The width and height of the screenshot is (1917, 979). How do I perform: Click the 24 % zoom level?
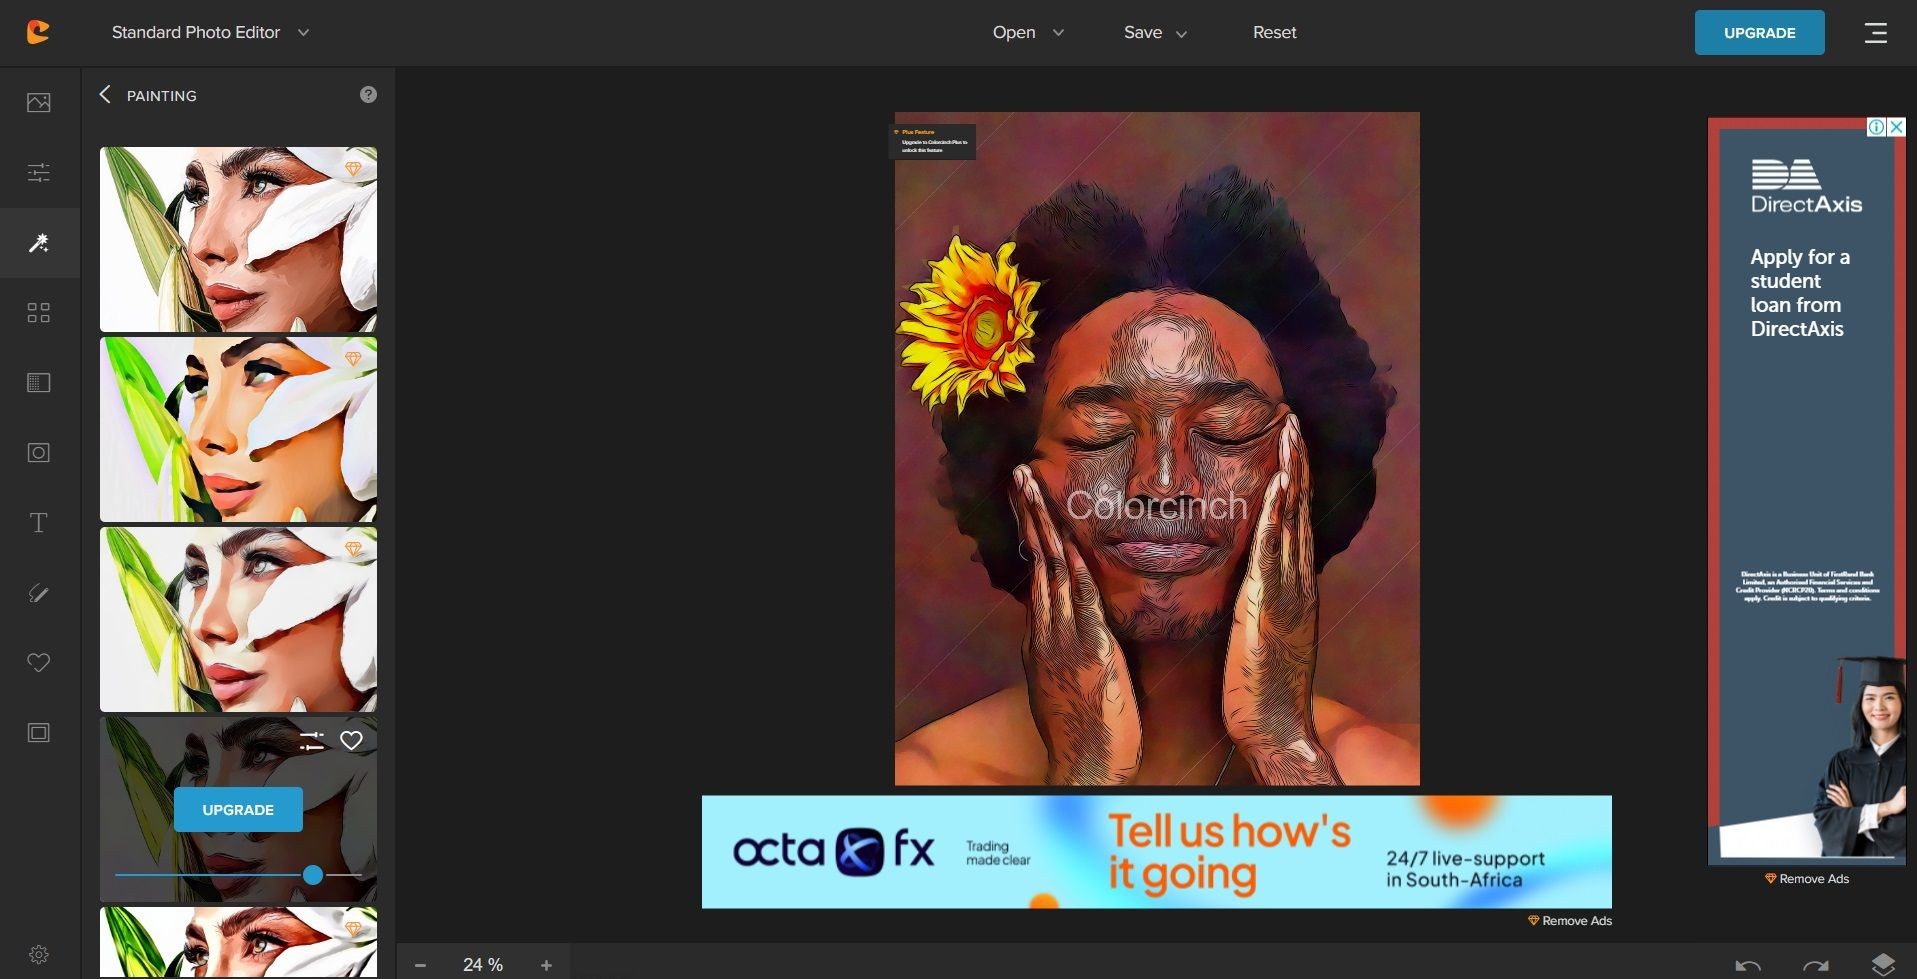pos(483,965)
